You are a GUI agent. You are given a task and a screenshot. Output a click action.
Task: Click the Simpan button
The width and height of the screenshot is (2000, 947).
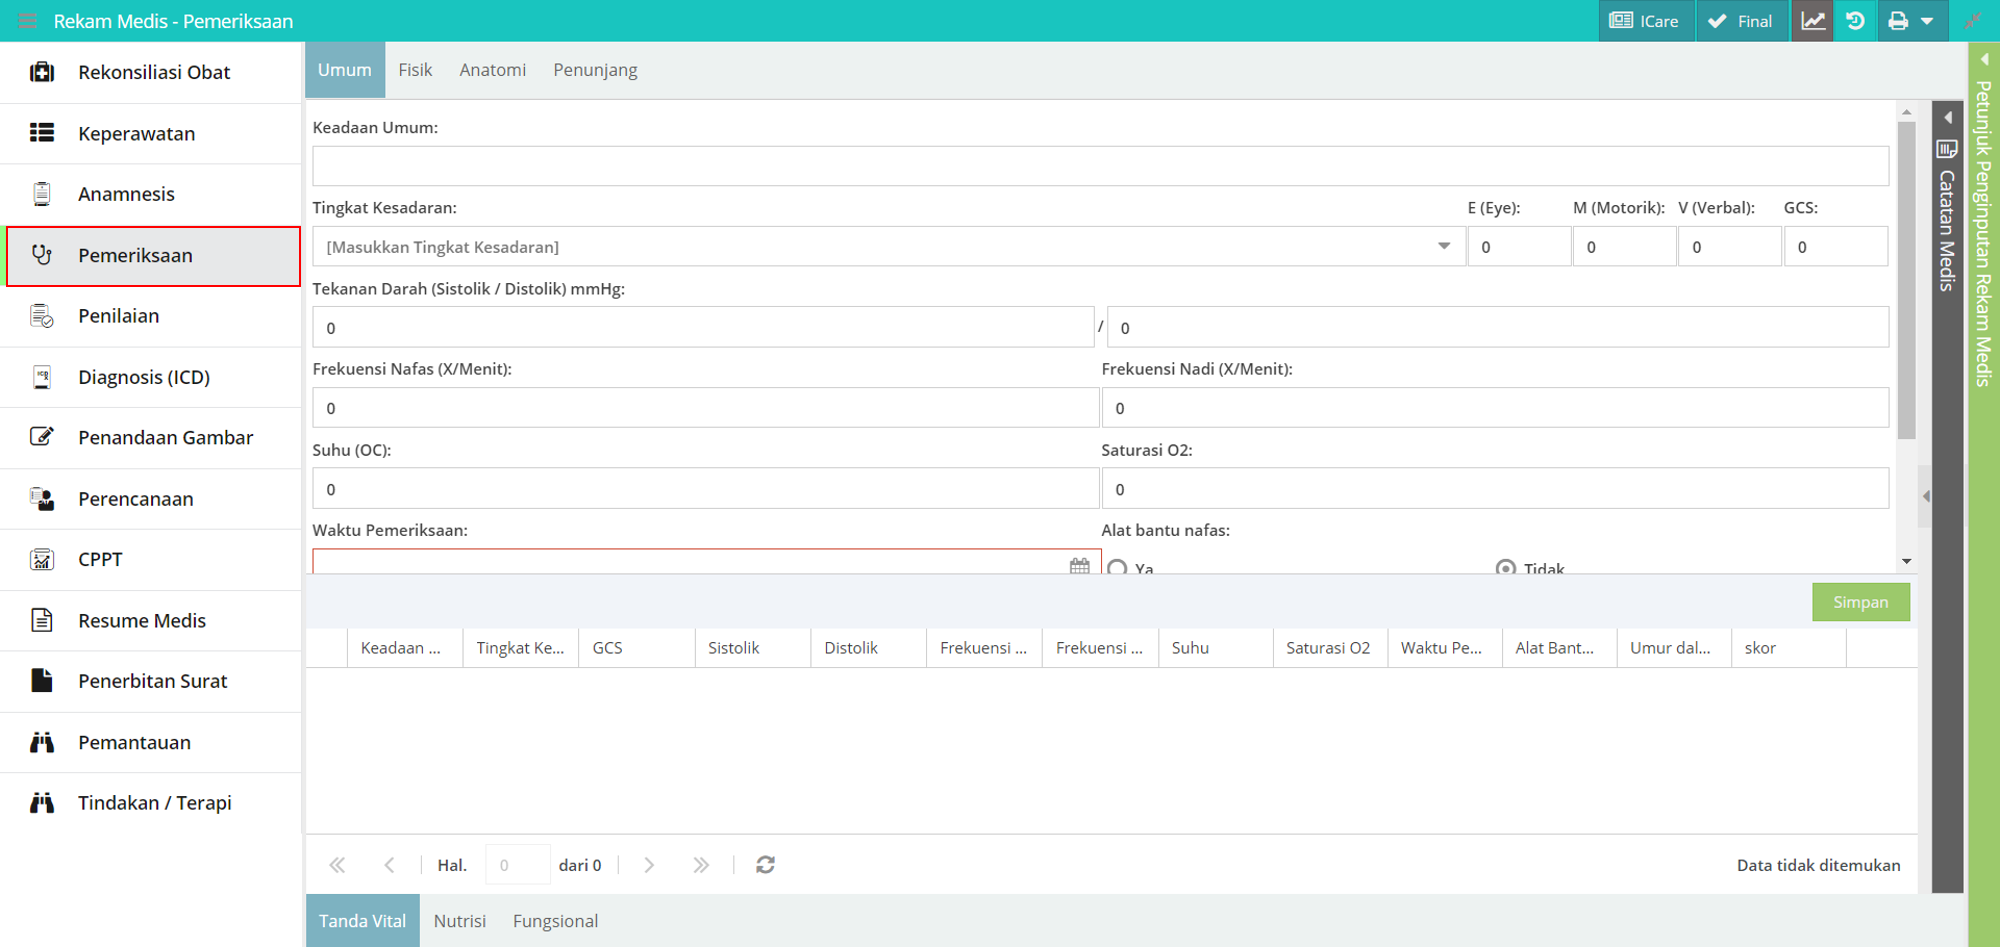pos(1861,602)
